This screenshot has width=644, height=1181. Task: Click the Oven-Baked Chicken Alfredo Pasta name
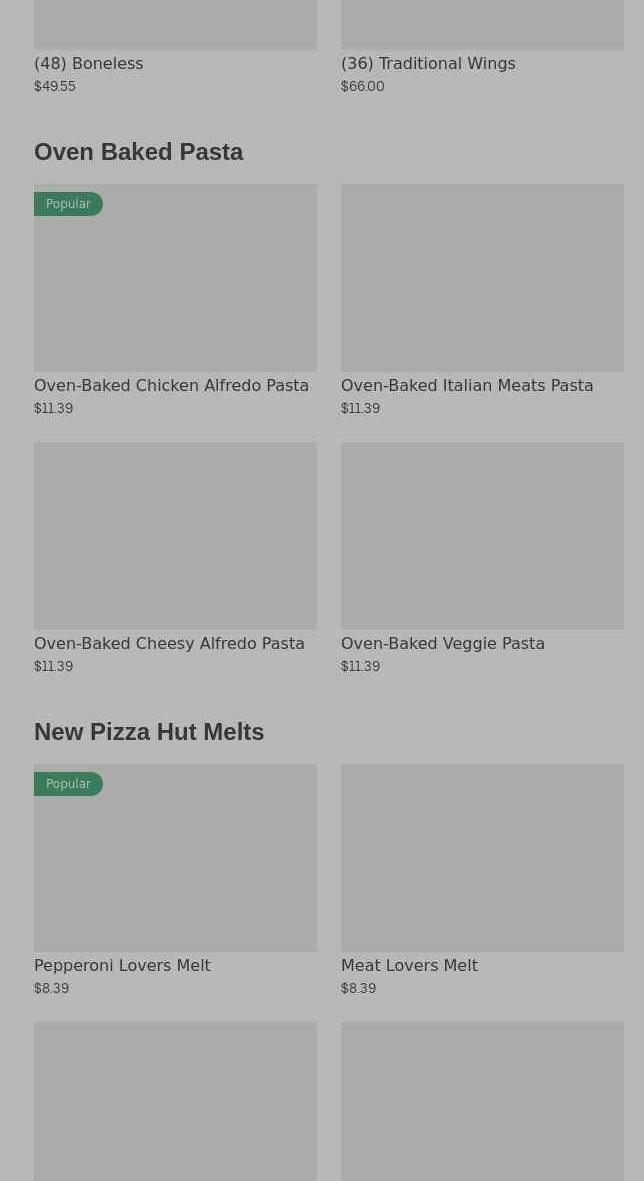[171, 385]
